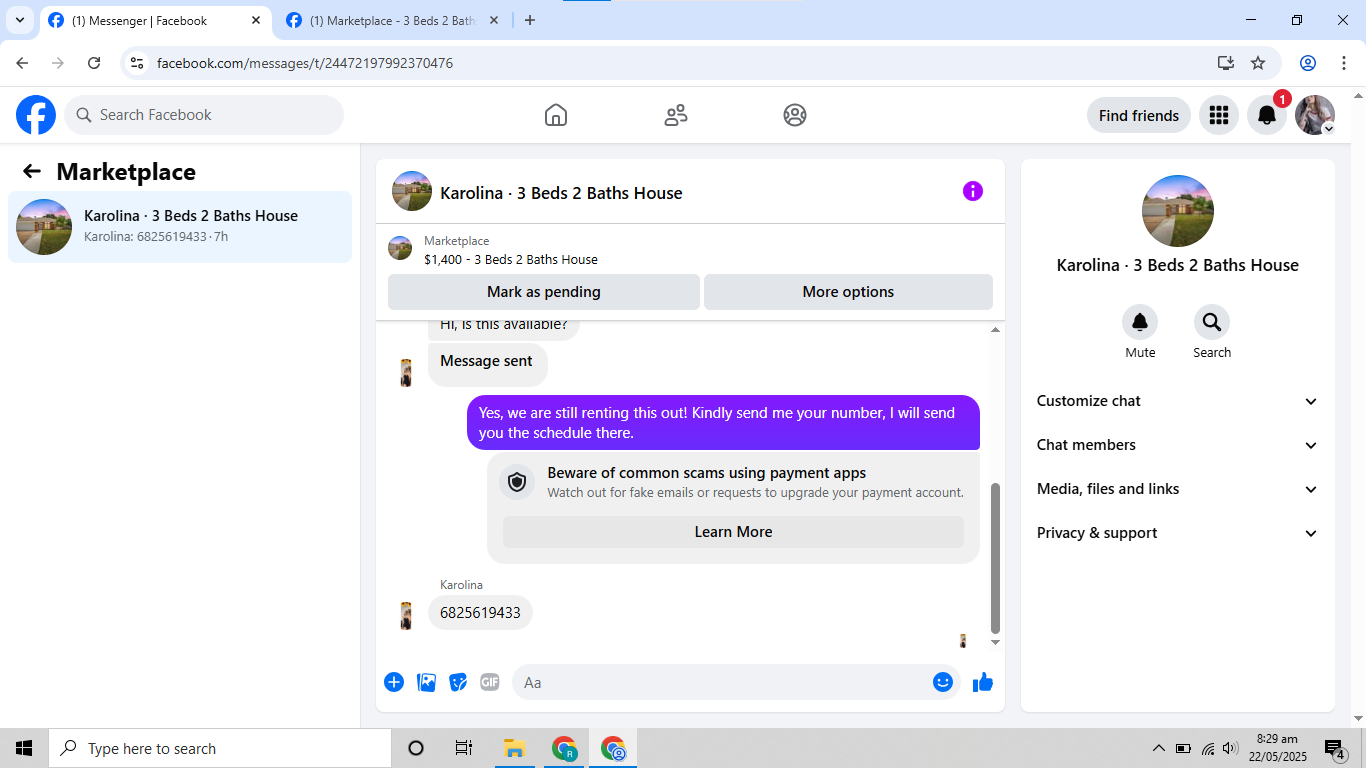Search in conversation icon
The width and height of the screenshot is (1366, 768).
click(x=1212, y=322)
